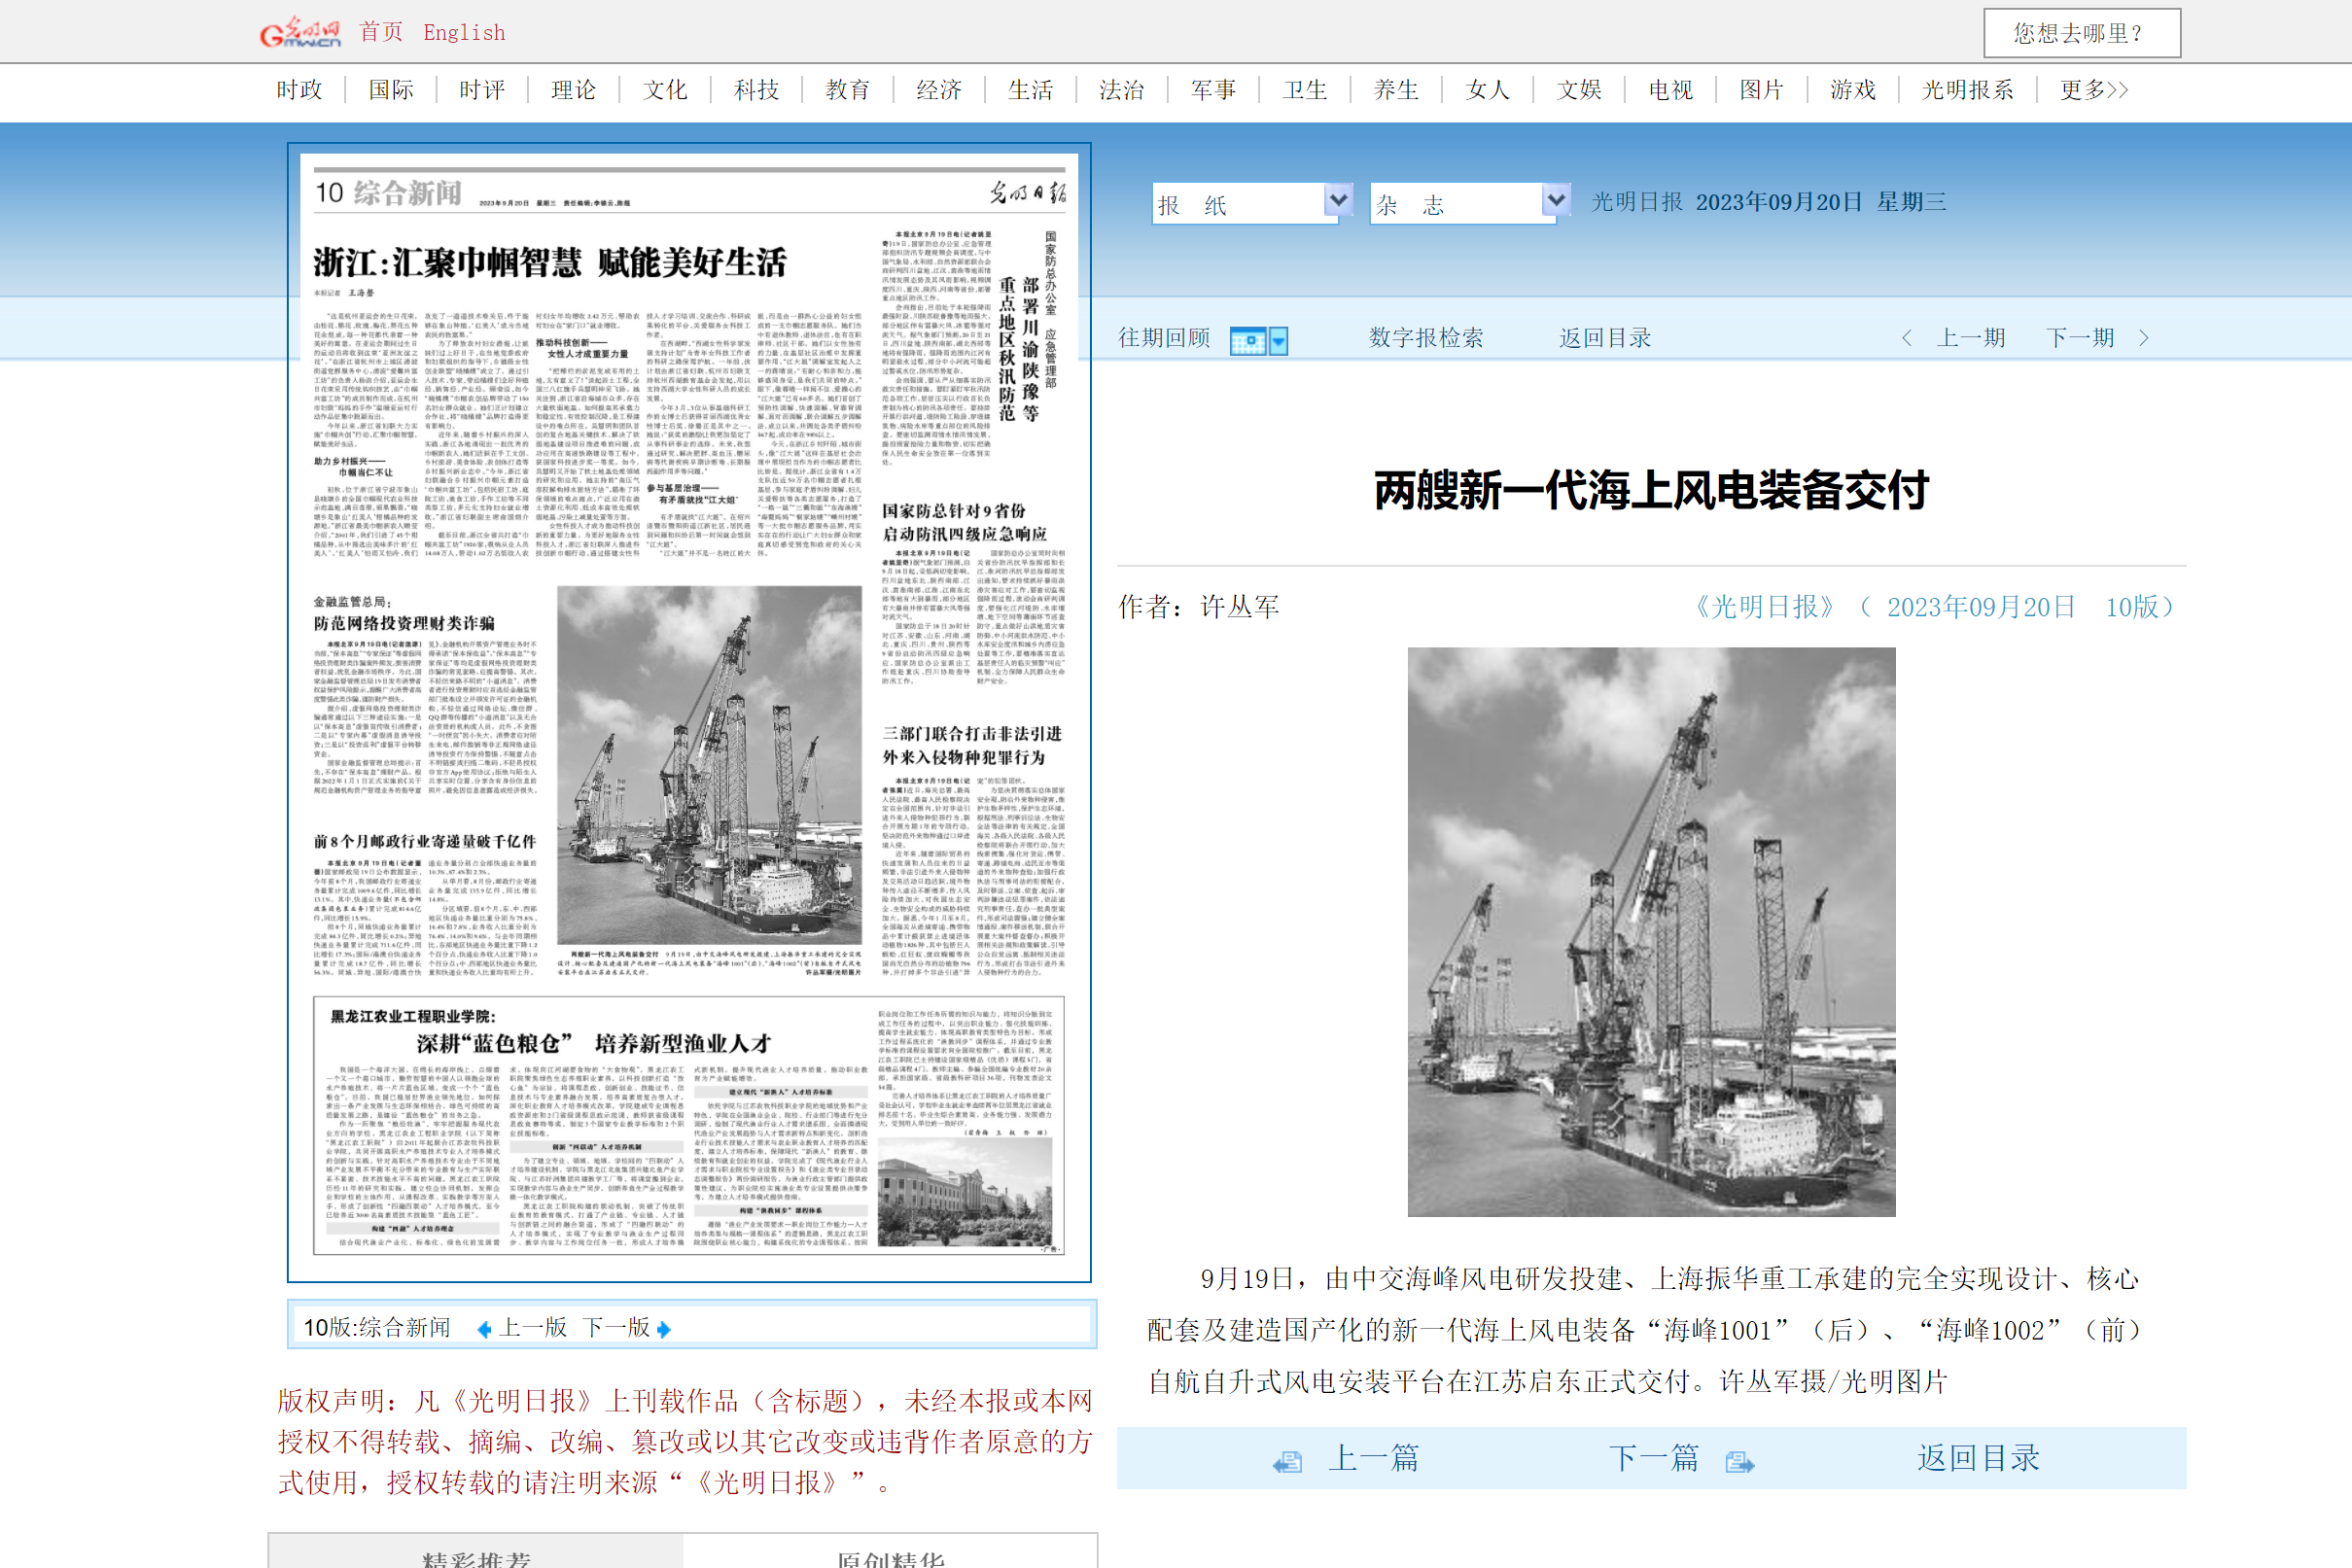Screen dimensions: 2352x1568
Task: Click blue arrow icon before 上一版
Action: [484, 1329]
